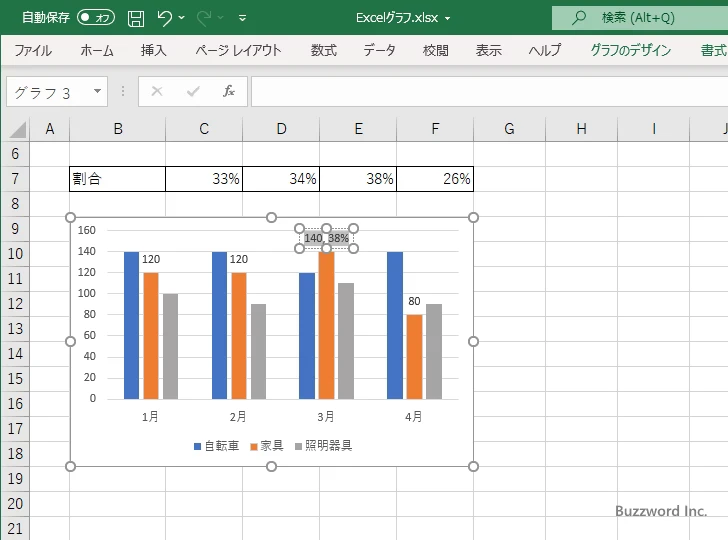Toggle the AutoSave switch
Screen dimensions: 728x540
pyautogui.click(x=96, y=18)
